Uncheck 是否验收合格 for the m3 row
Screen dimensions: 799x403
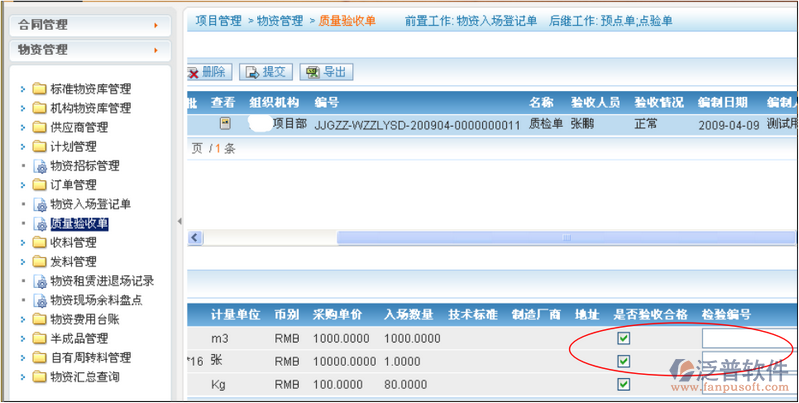pos(624,338)
